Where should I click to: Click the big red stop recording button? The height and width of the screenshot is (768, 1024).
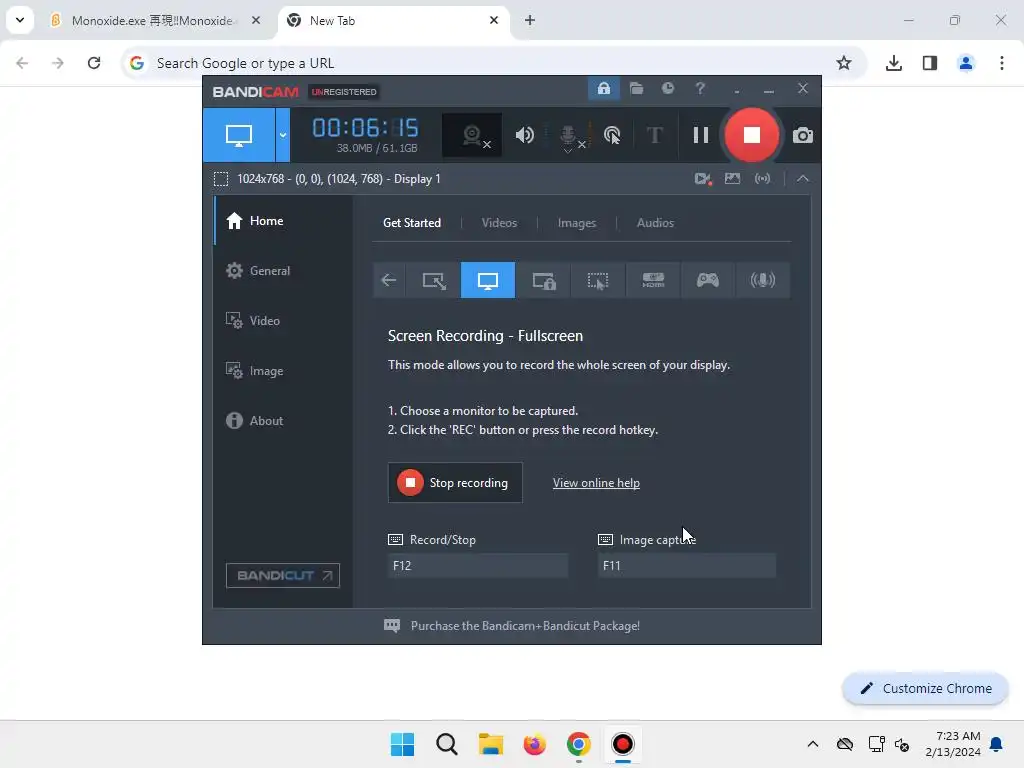point(752,135)
